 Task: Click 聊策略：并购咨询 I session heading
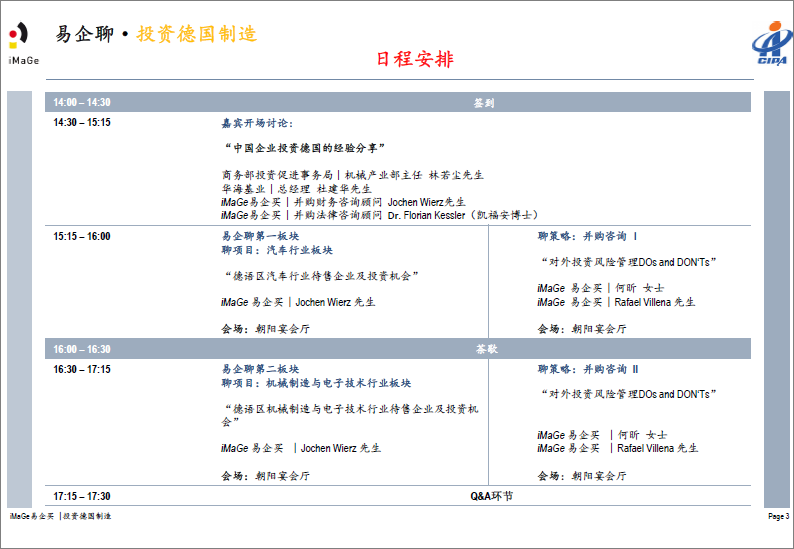click(x=588, y=237)
